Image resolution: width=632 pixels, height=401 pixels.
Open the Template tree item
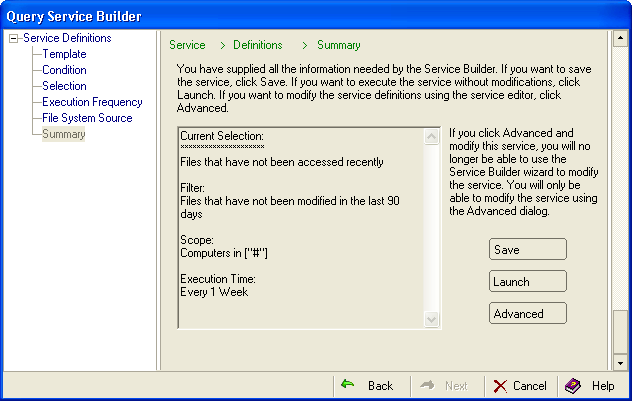pyautogui.click(x=64, y=54)
